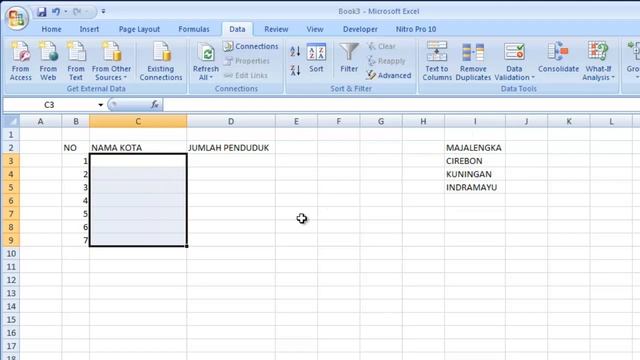This screenshot has height=360, width=640.
Task: Open Advanced filter options
Action: tap(389, 76)
